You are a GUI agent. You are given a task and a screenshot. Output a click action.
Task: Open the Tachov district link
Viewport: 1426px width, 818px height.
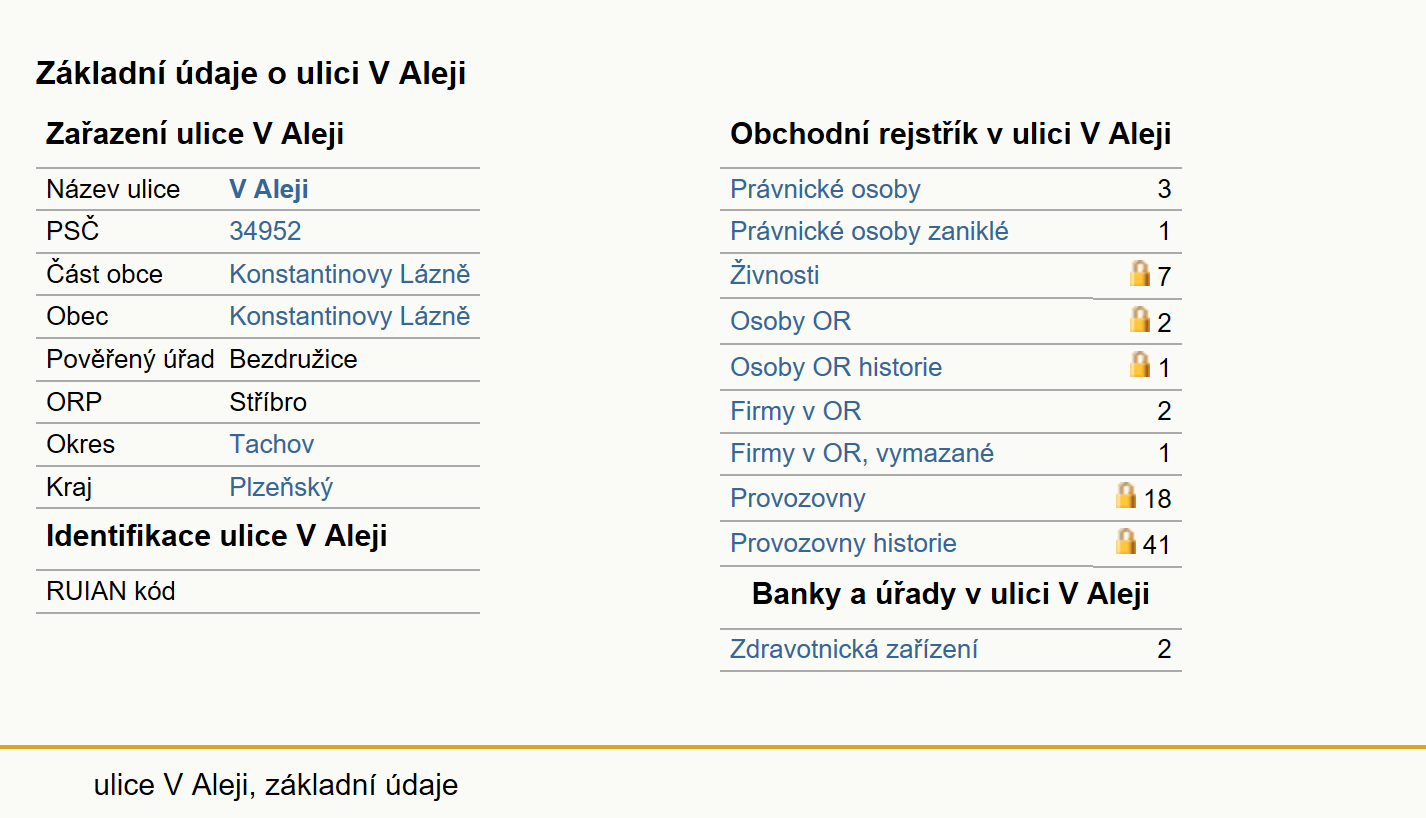point(272,444)
